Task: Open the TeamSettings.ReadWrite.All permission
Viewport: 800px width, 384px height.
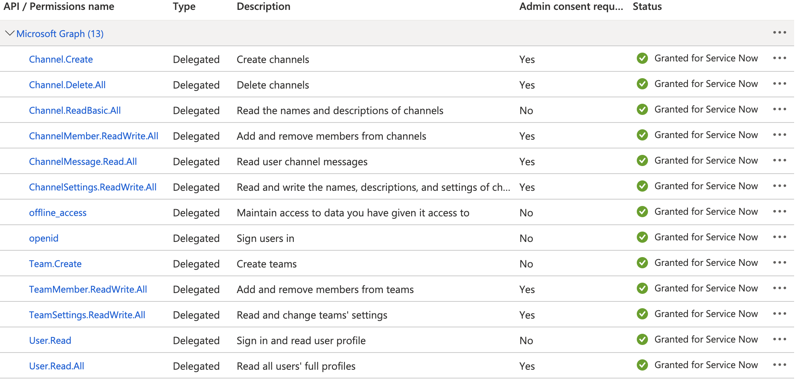Action: 87,315
